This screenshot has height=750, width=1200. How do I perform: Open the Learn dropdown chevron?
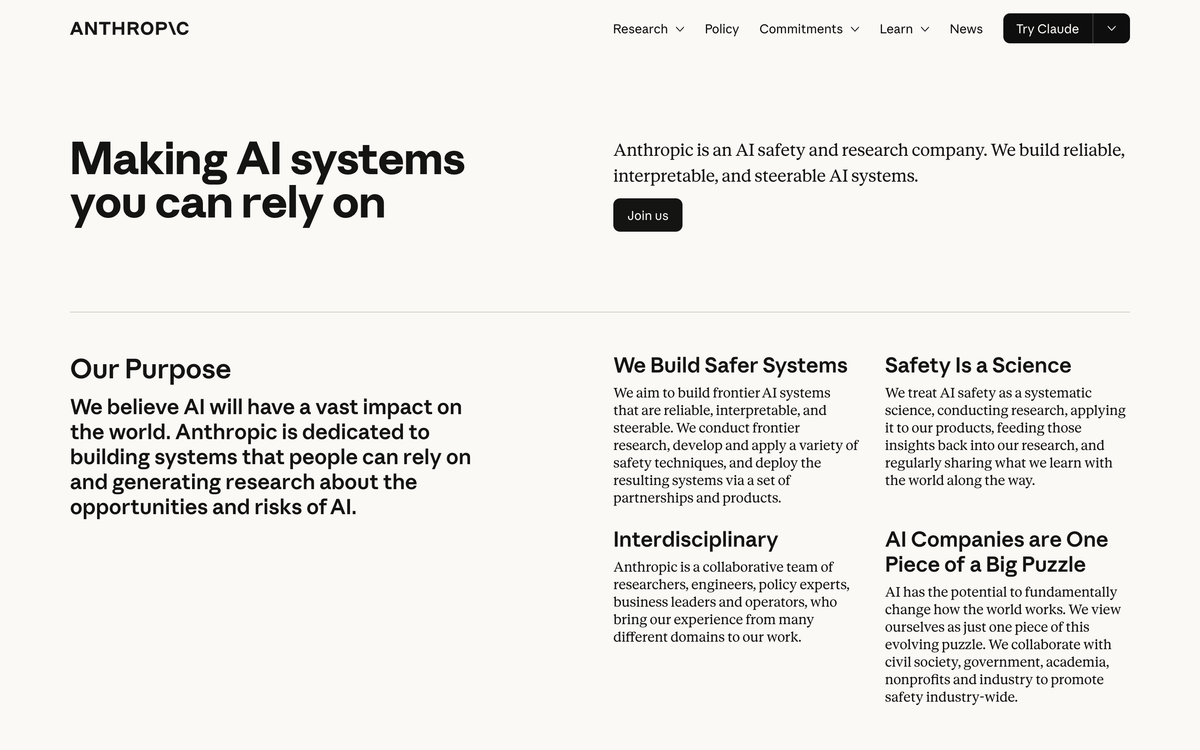tap(925, 29)
